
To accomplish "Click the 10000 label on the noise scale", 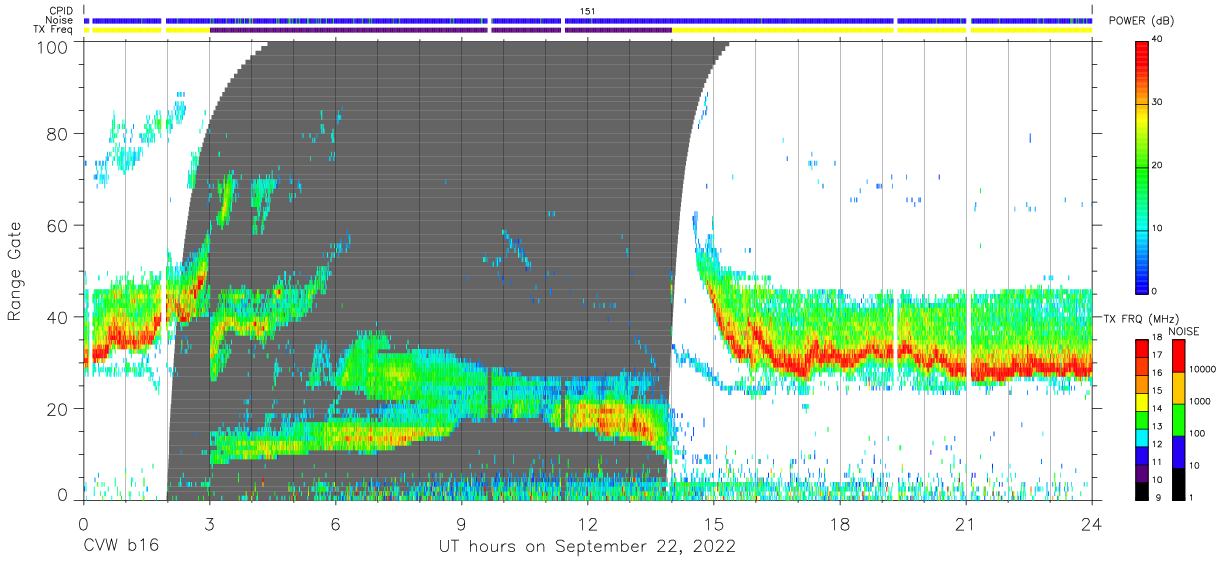I will point(1202,369).
